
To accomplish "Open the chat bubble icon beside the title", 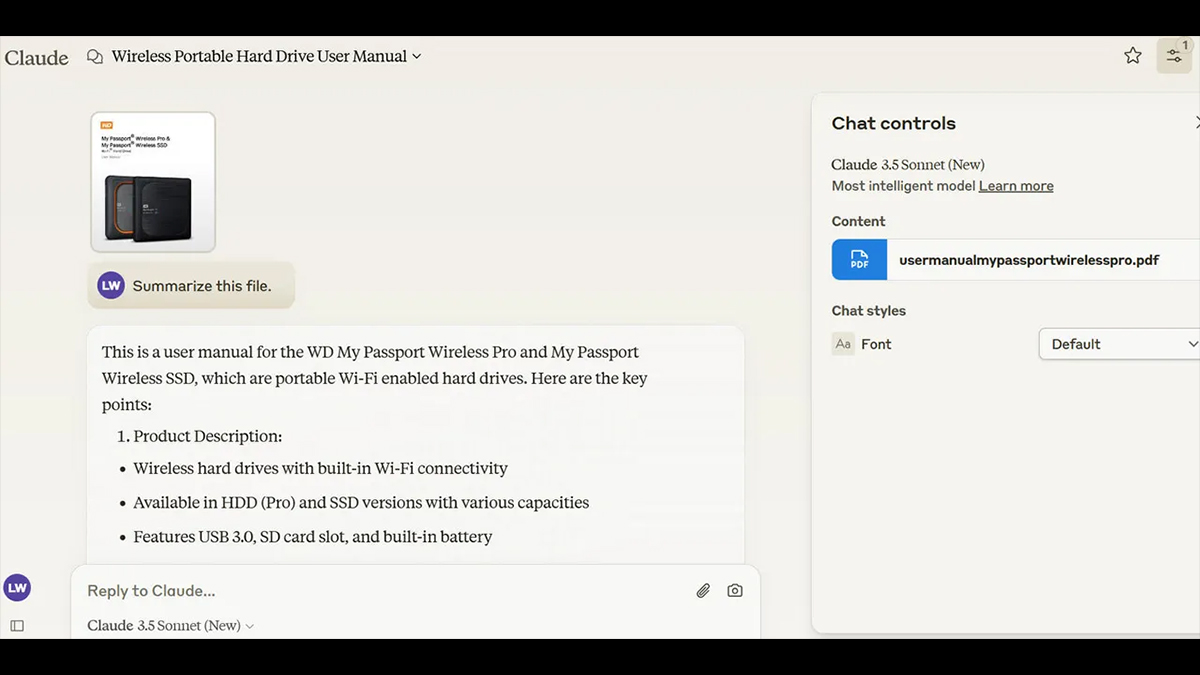I will pos(95,57).
